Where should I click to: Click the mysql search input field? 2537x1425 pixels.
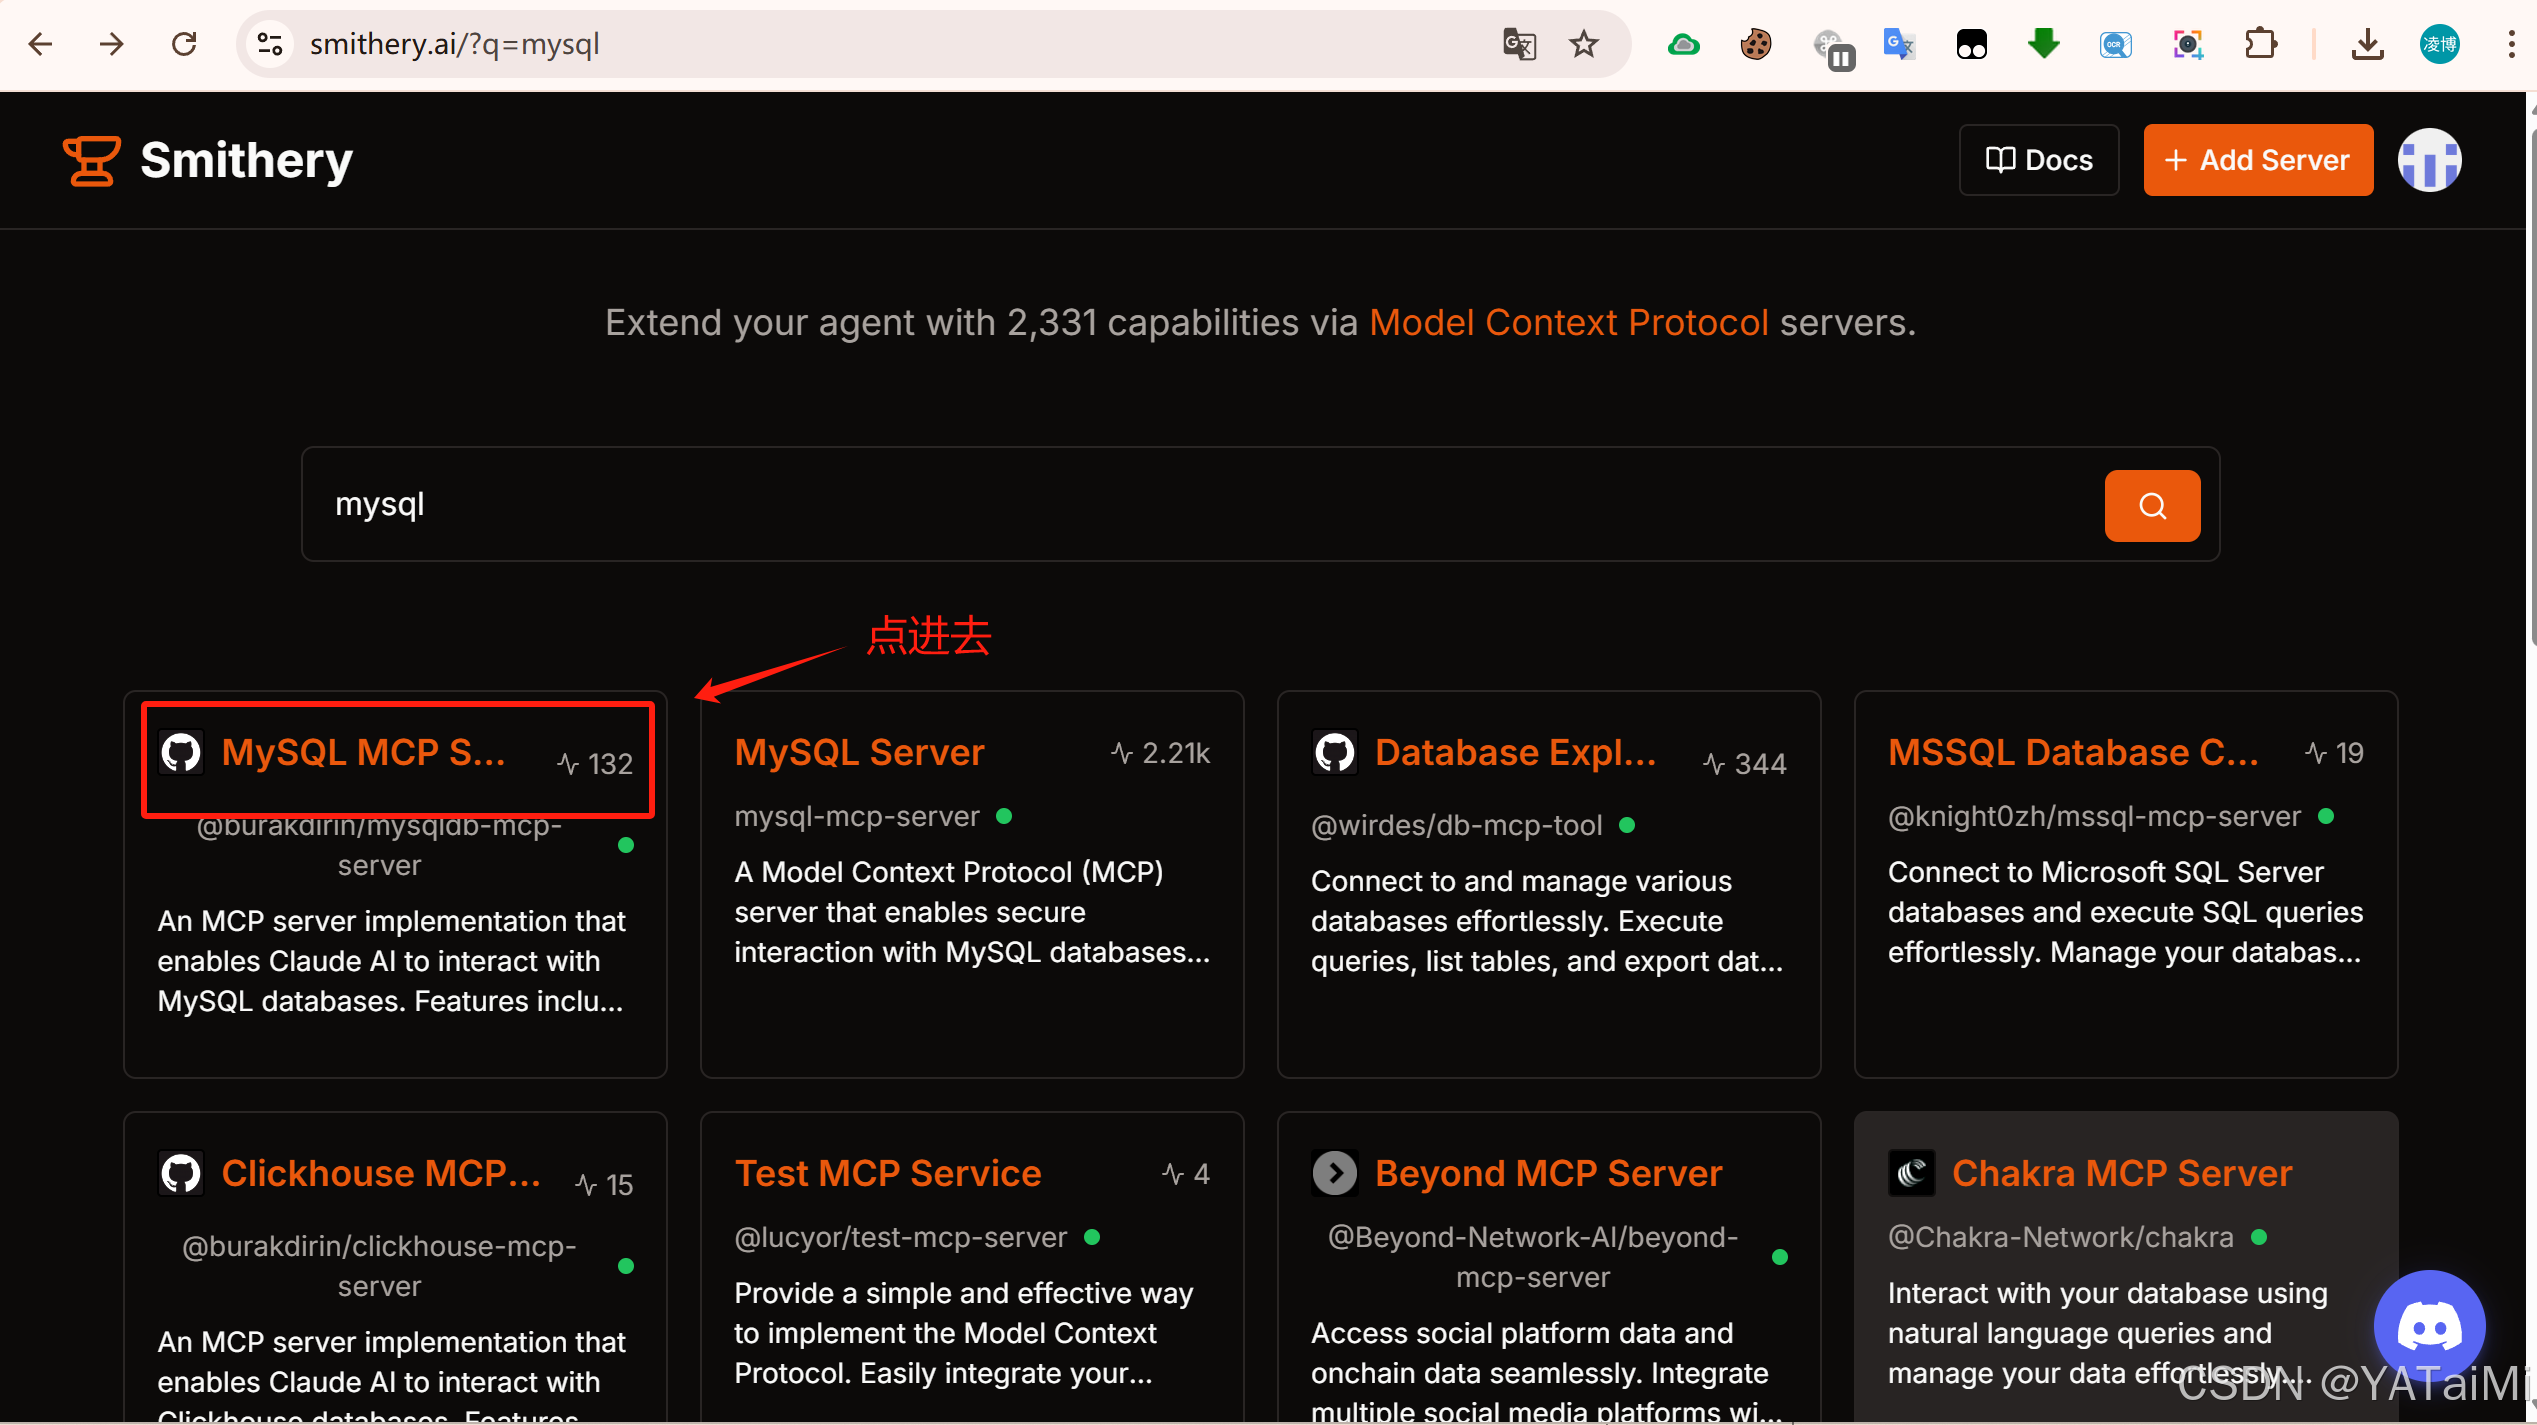tap(1200, 504)
